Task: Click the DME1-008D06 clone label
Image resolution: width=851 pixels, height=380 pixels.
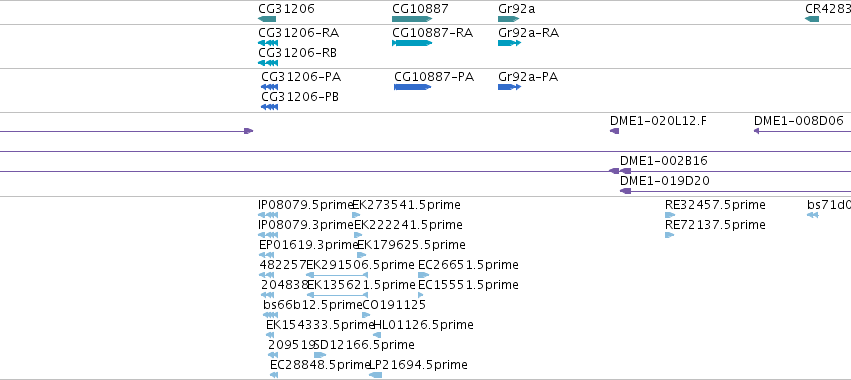Action: (x=799, y=121)
